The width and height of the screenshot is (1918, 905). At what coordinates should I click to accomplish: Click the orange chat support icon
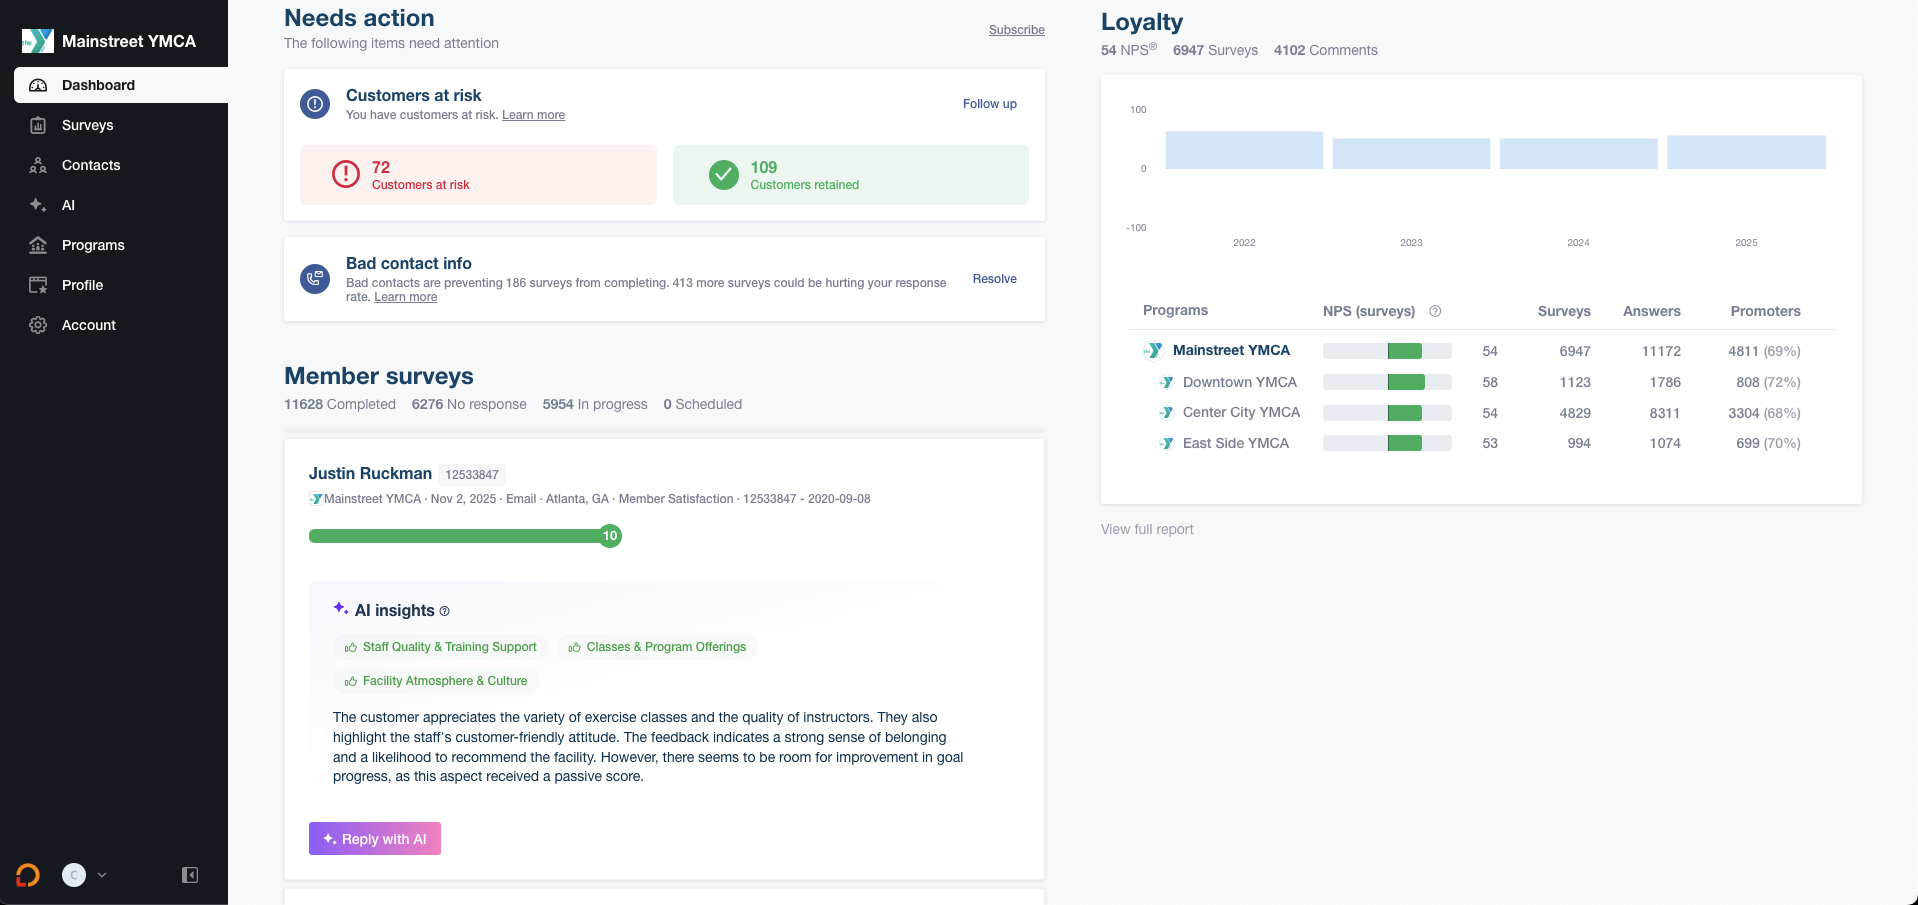[28, 875]
